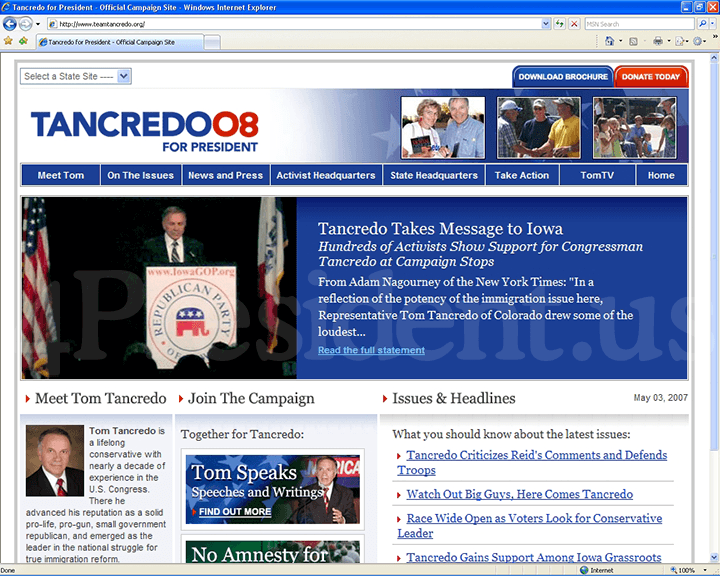This screenshot has width=720, height=576.
Task: Click the MSN Search input box
Action: (x=639, y=24)
